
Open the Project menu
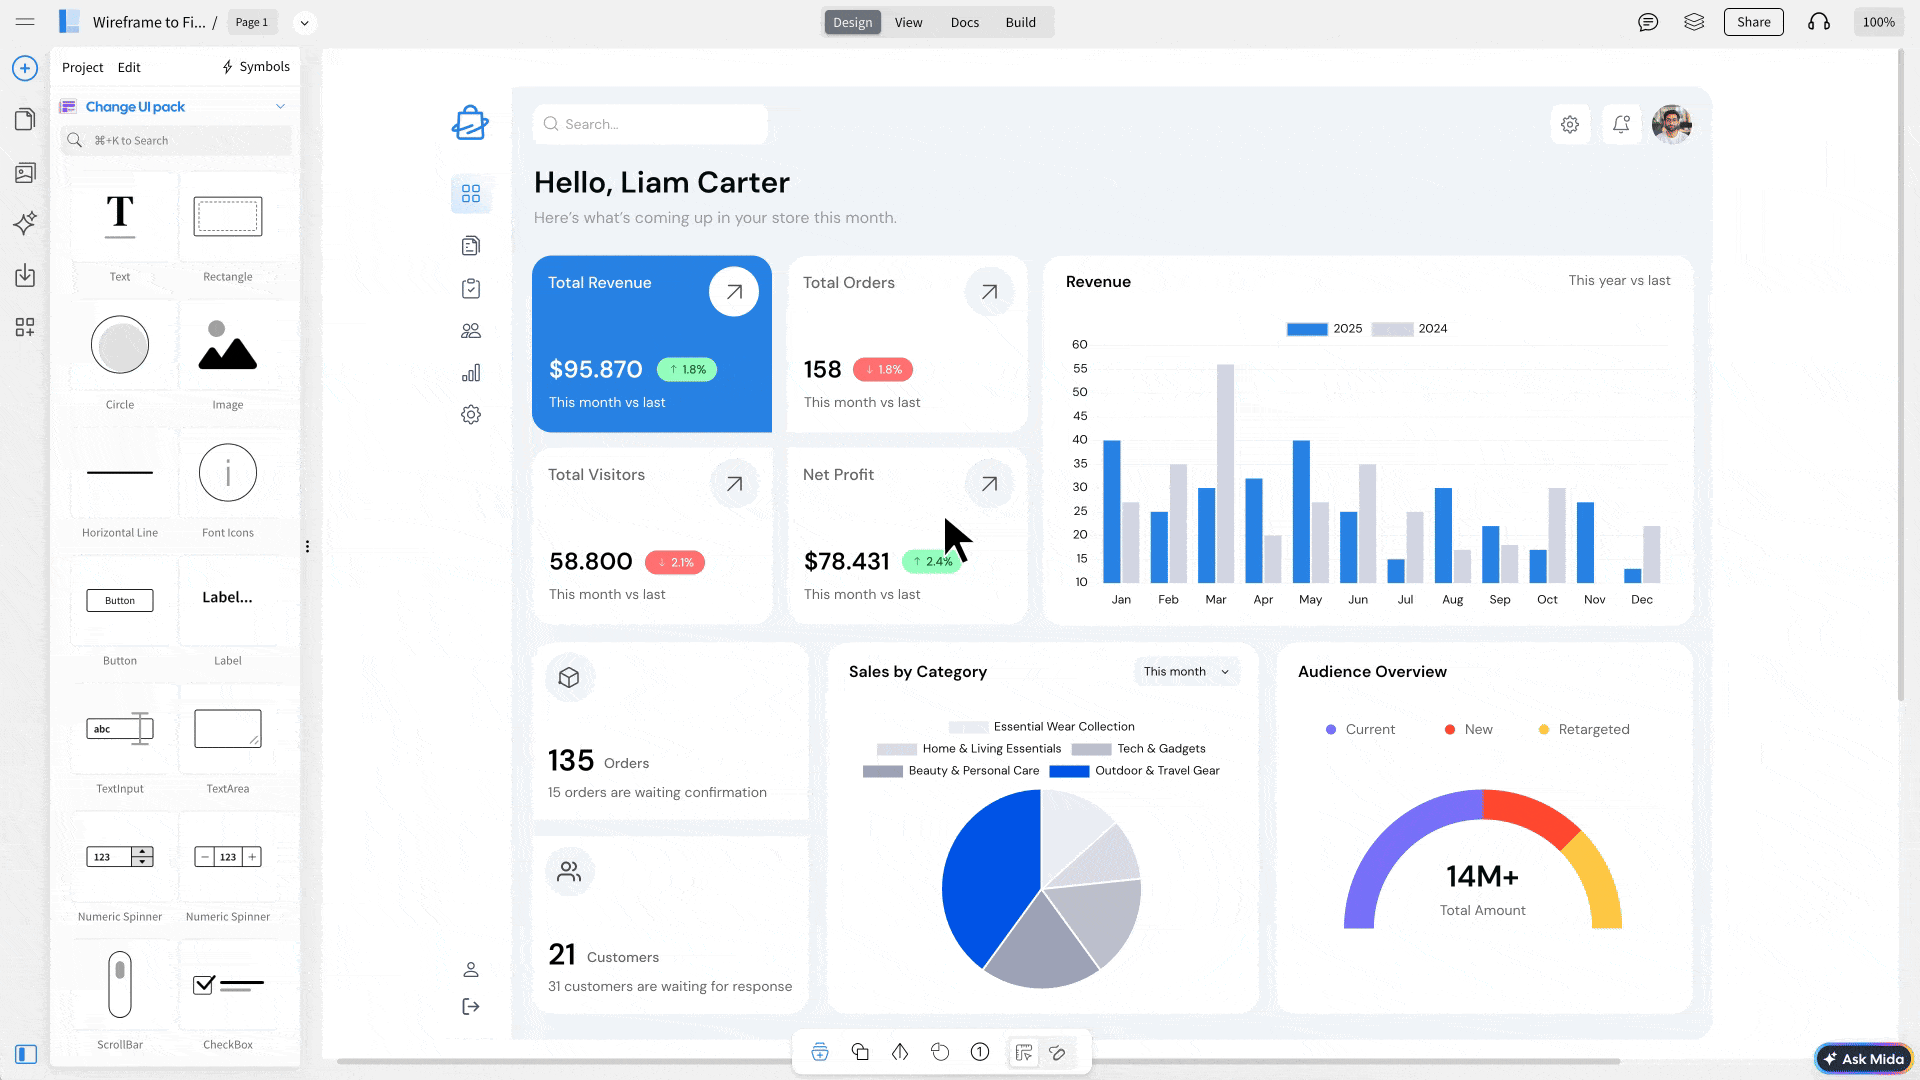[82, 67]
